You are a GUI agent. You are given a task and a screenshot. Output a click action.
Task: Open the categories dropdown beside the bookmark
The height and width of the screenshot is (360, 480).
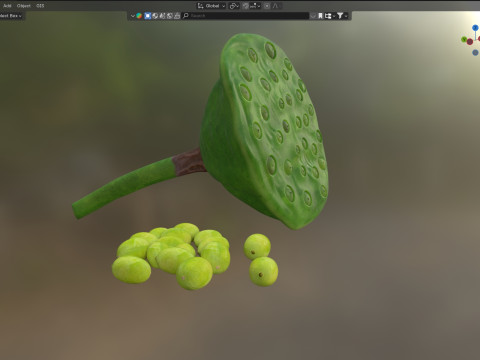[330, 16]
